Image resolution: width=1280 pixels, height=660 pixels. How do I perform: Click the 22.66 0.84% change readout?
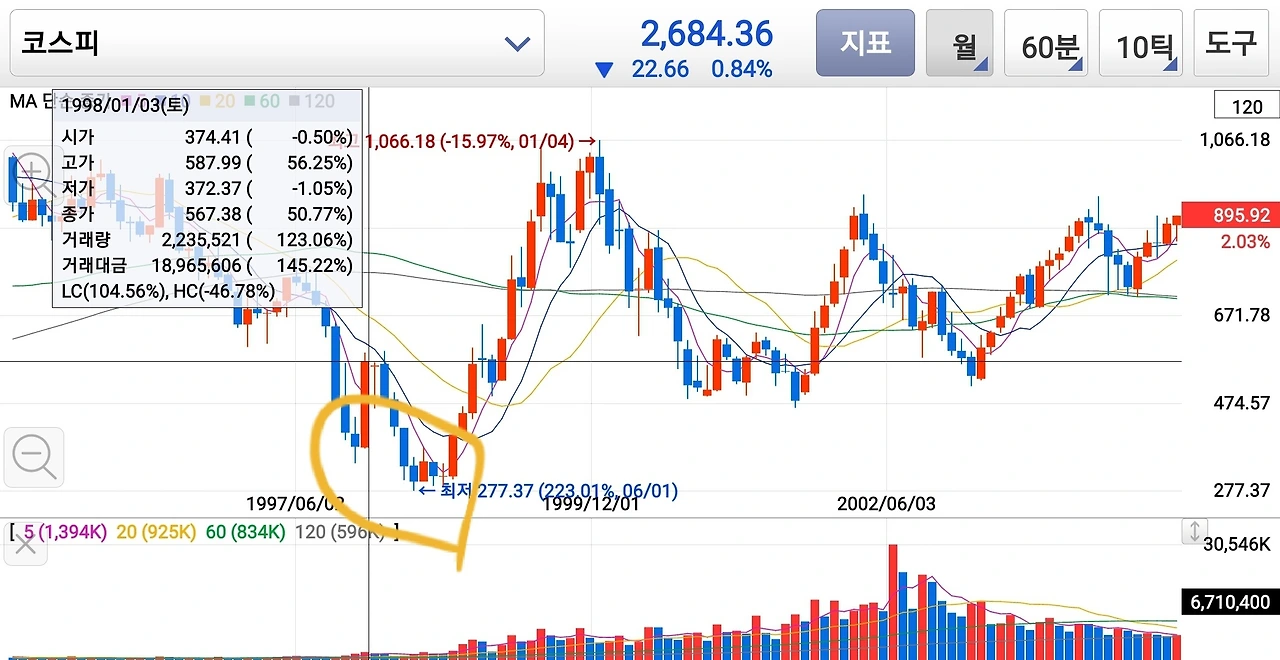click(x=684, y=69)
